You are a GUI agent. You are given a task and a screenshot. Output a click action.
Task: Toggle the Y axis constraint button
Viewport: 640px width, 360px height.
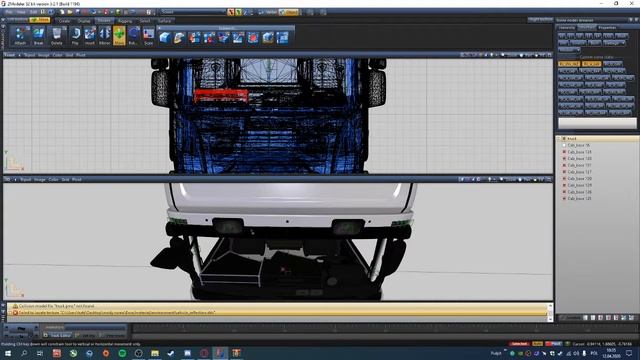[238, 12]
